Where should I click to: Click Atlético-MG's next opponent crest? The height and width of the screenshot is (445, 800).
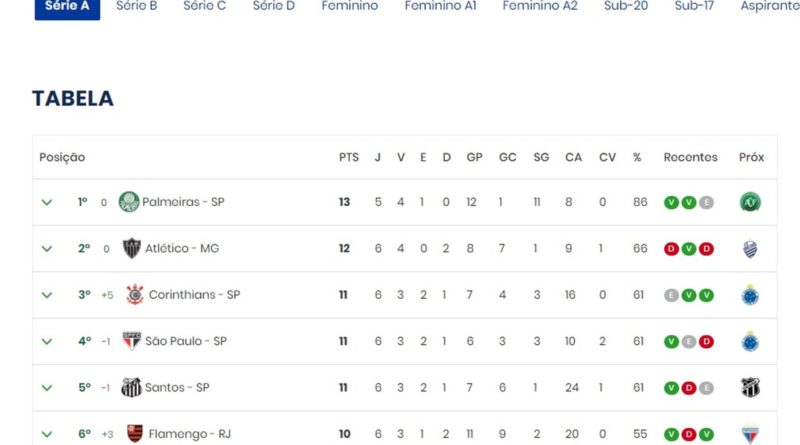pyautogui.click(x=750, y=248)
